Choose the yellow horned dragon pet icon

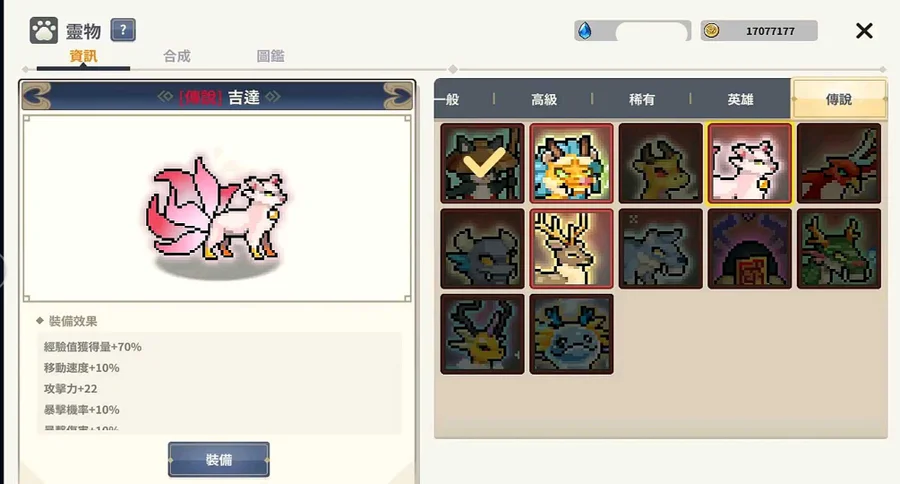pos(482,334)
